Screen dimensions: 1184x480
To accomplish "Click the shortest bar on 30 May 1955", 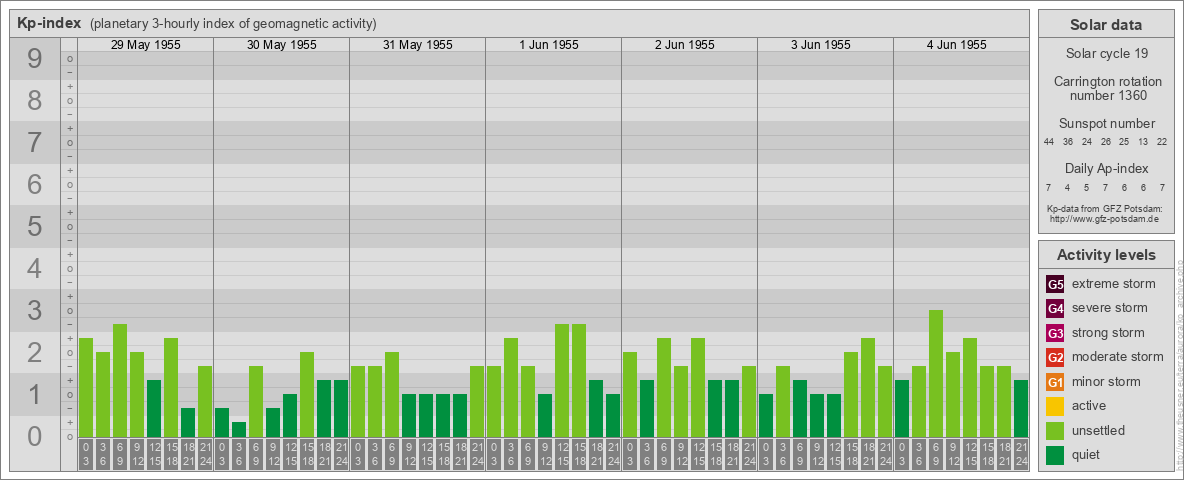I will click(x=239, y=429).
